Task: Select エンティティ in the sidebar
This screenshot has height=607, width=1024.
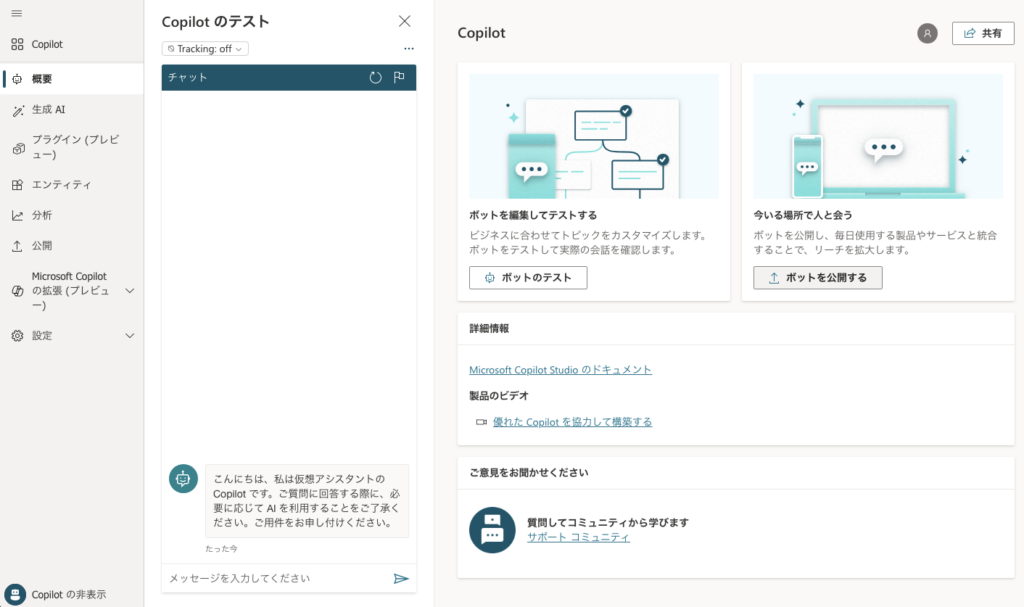Action: (x=61, y=185)
